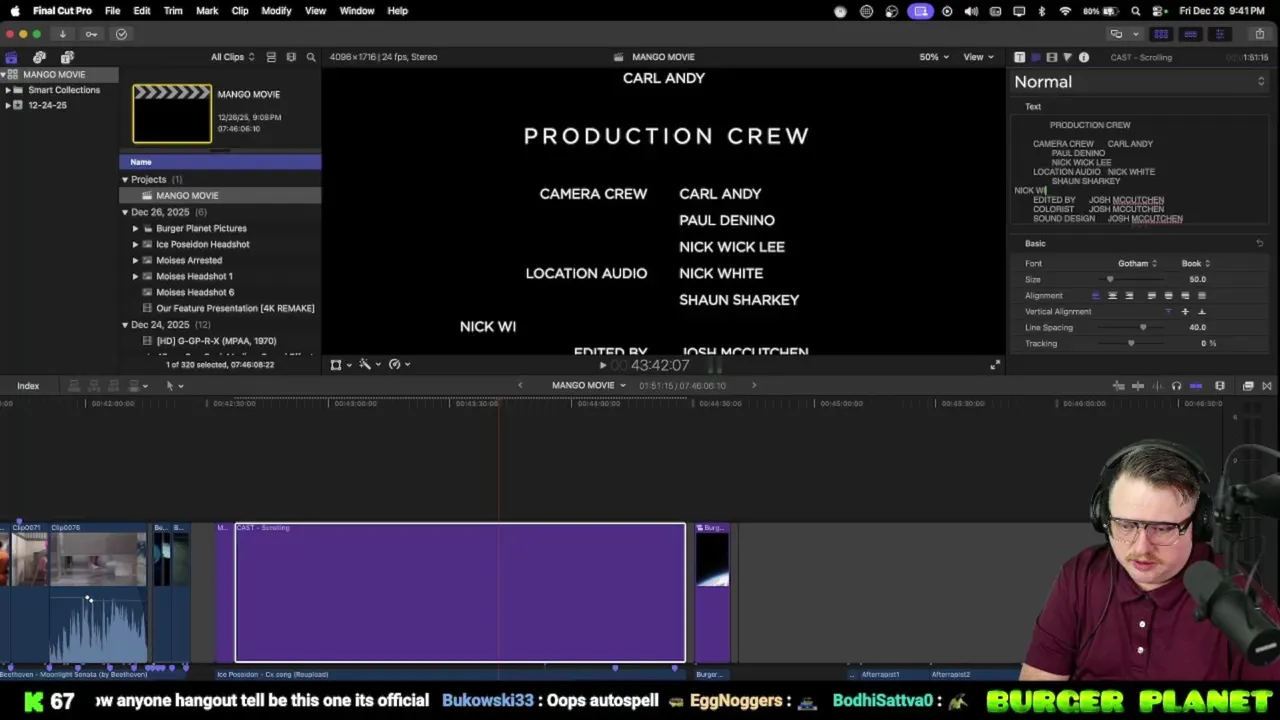Collapse the Dec 26, 2025 group

pos(125,212)
